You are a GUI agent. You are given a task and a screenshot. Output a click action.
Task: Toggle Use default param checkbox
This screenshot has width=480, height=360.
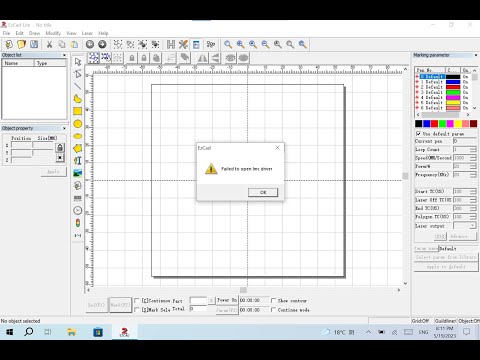click(x=418, y=133)
